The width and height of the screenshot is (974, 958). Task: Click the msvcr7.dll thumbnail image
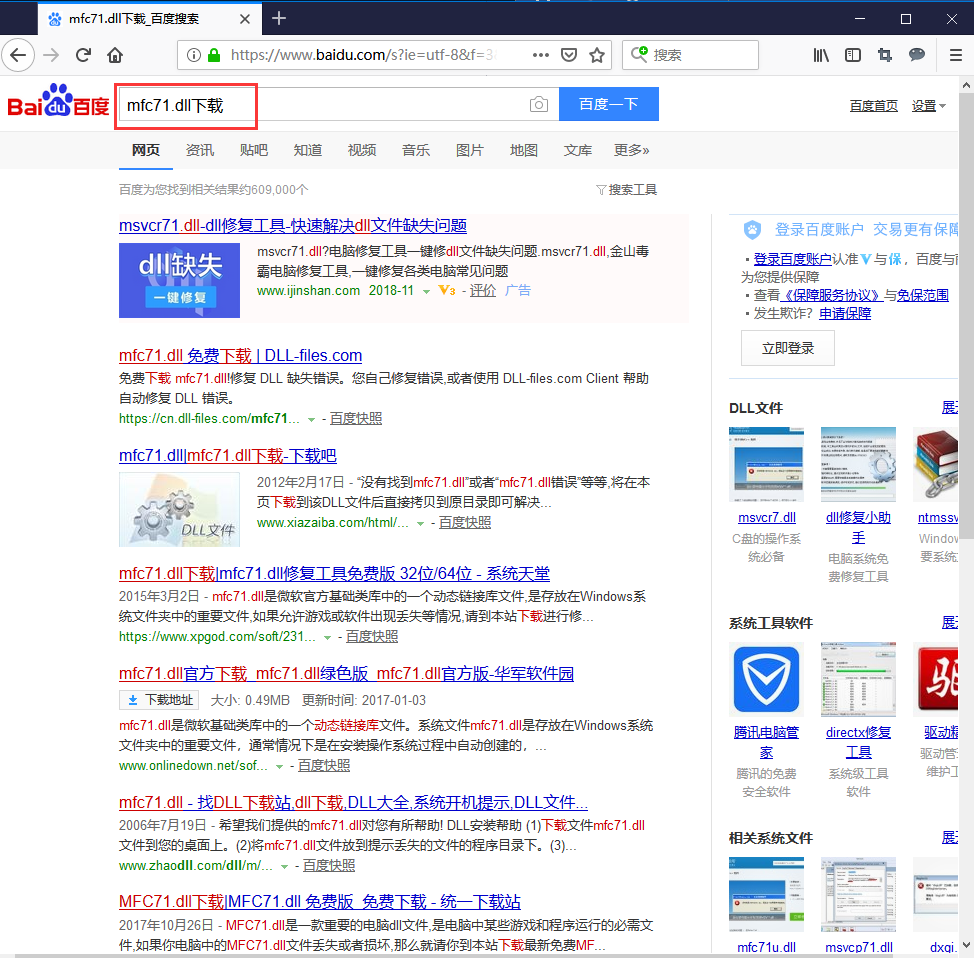point(767,464)
